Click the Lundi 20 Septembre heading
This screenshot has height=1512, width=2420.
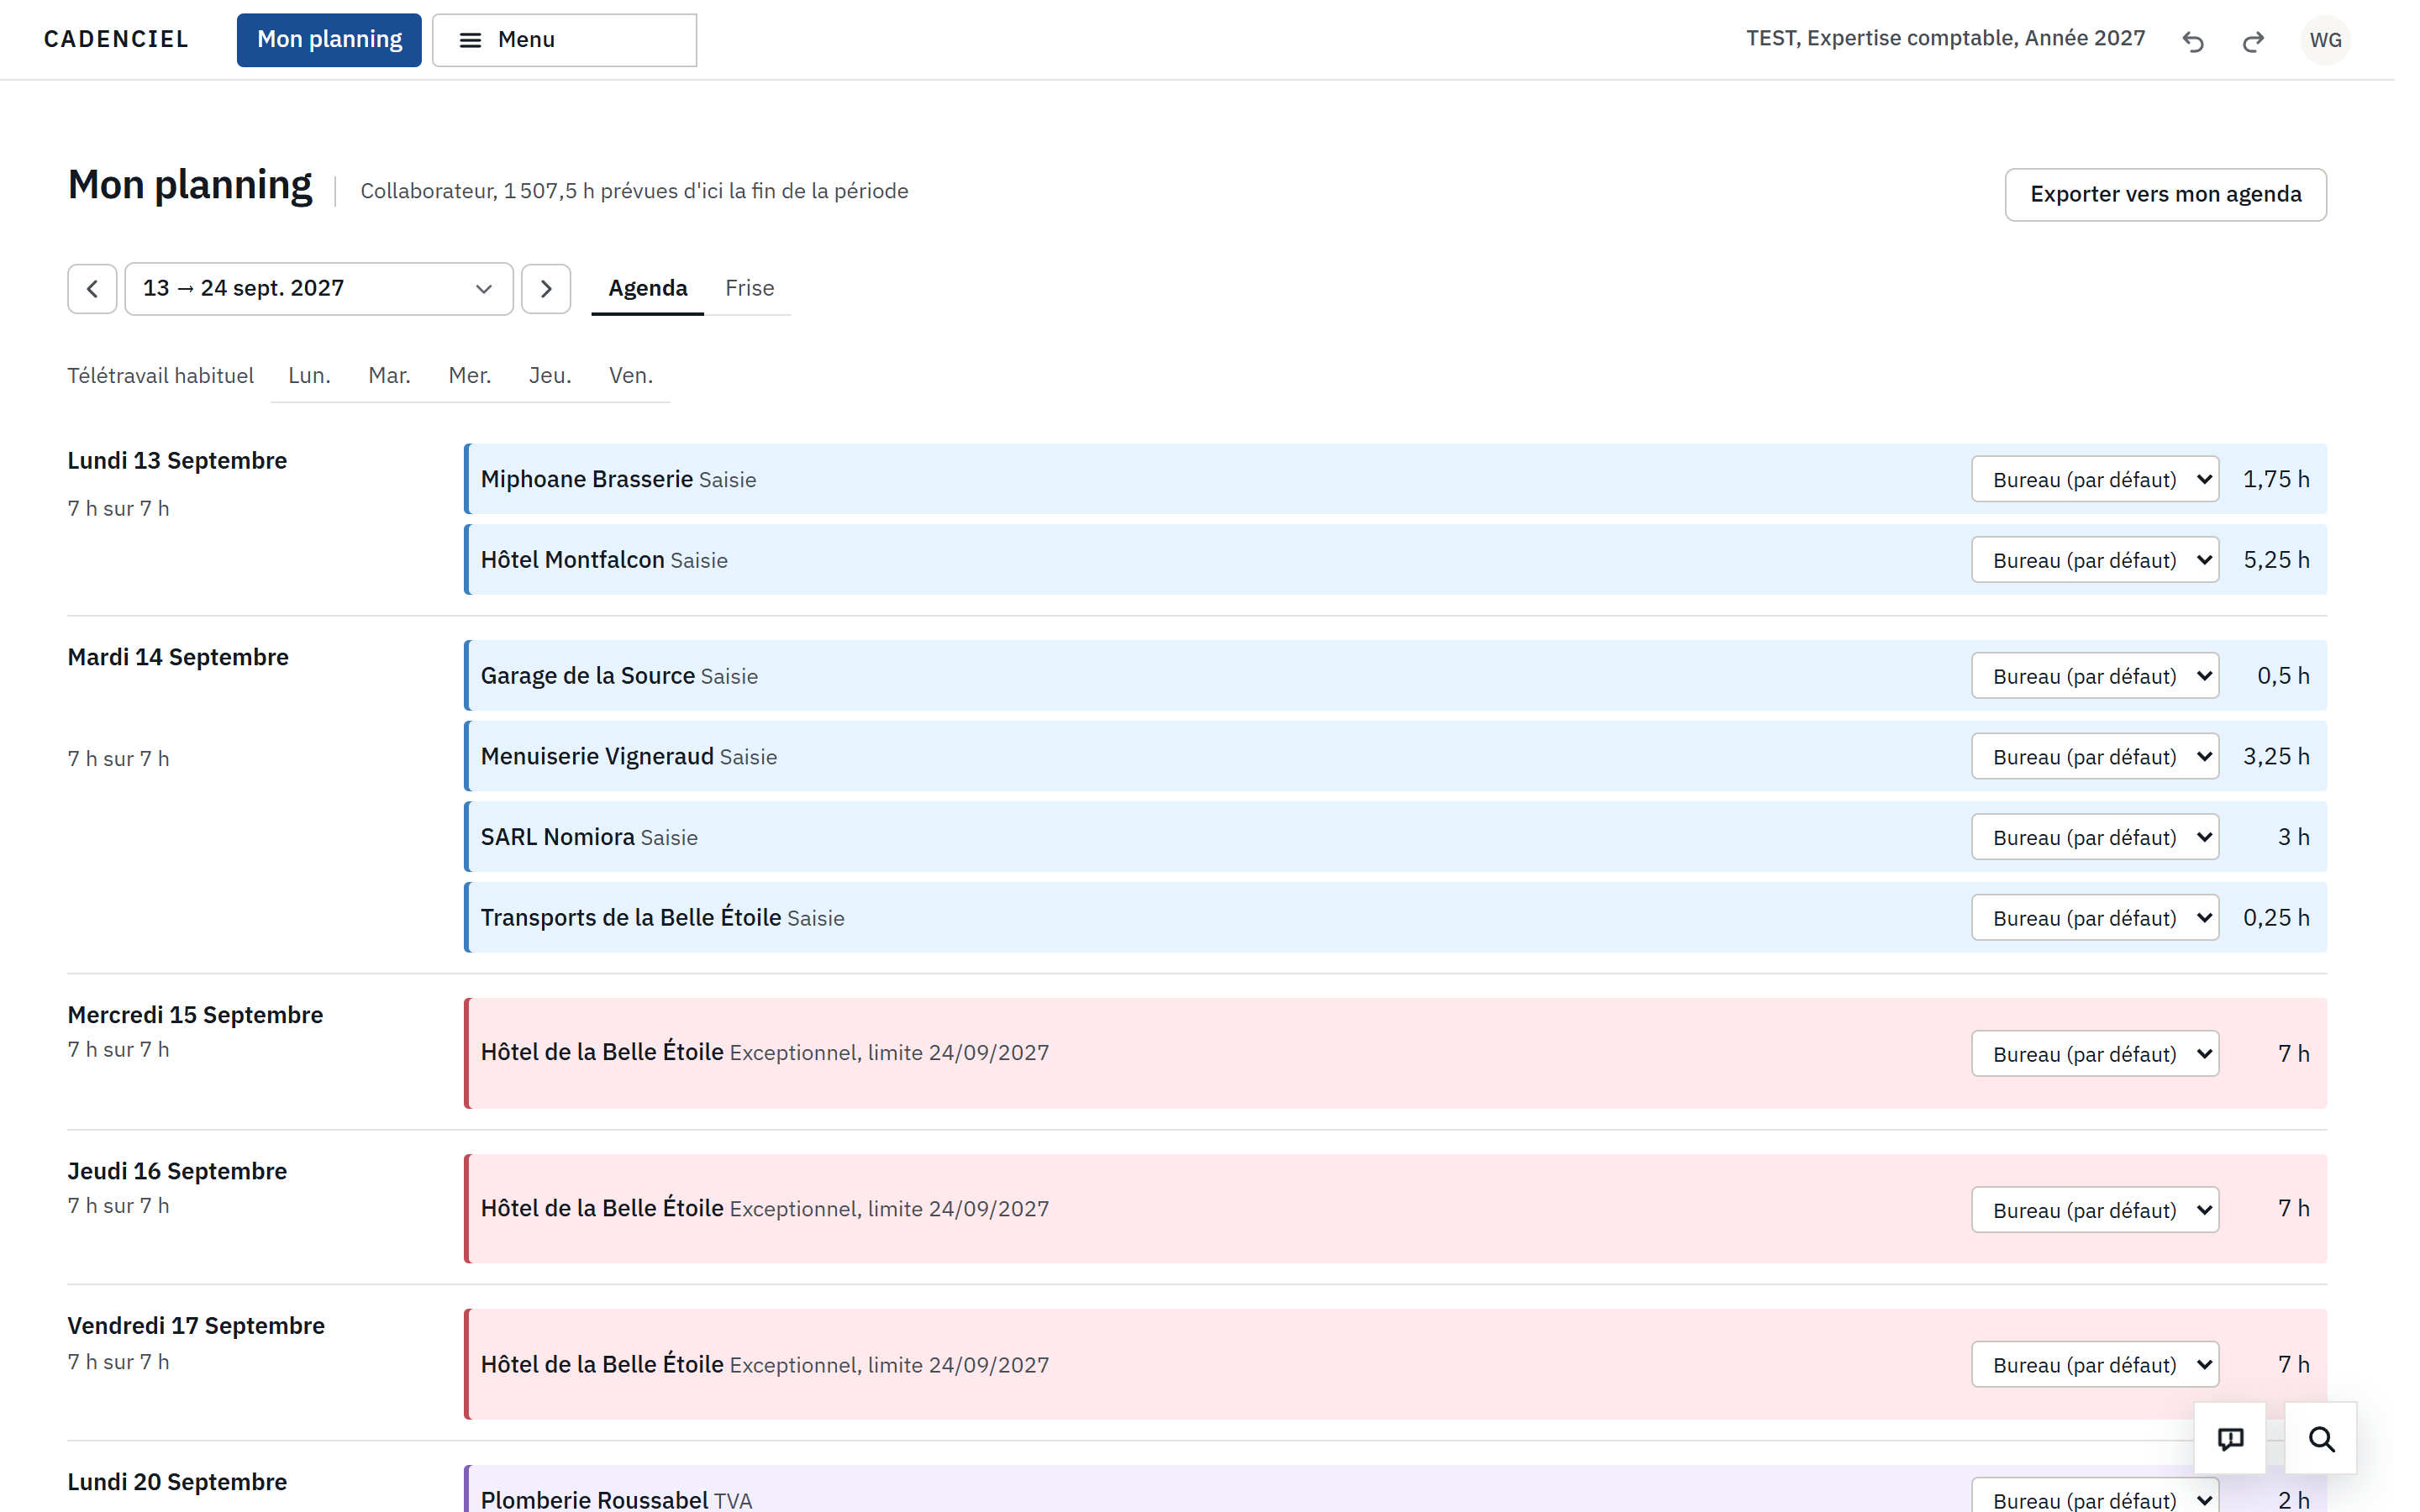tap(177, 1482)
